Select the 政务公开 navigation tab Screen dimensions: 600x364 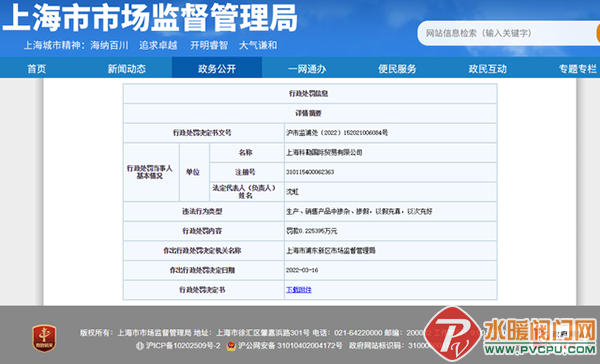tap(217, 69)
